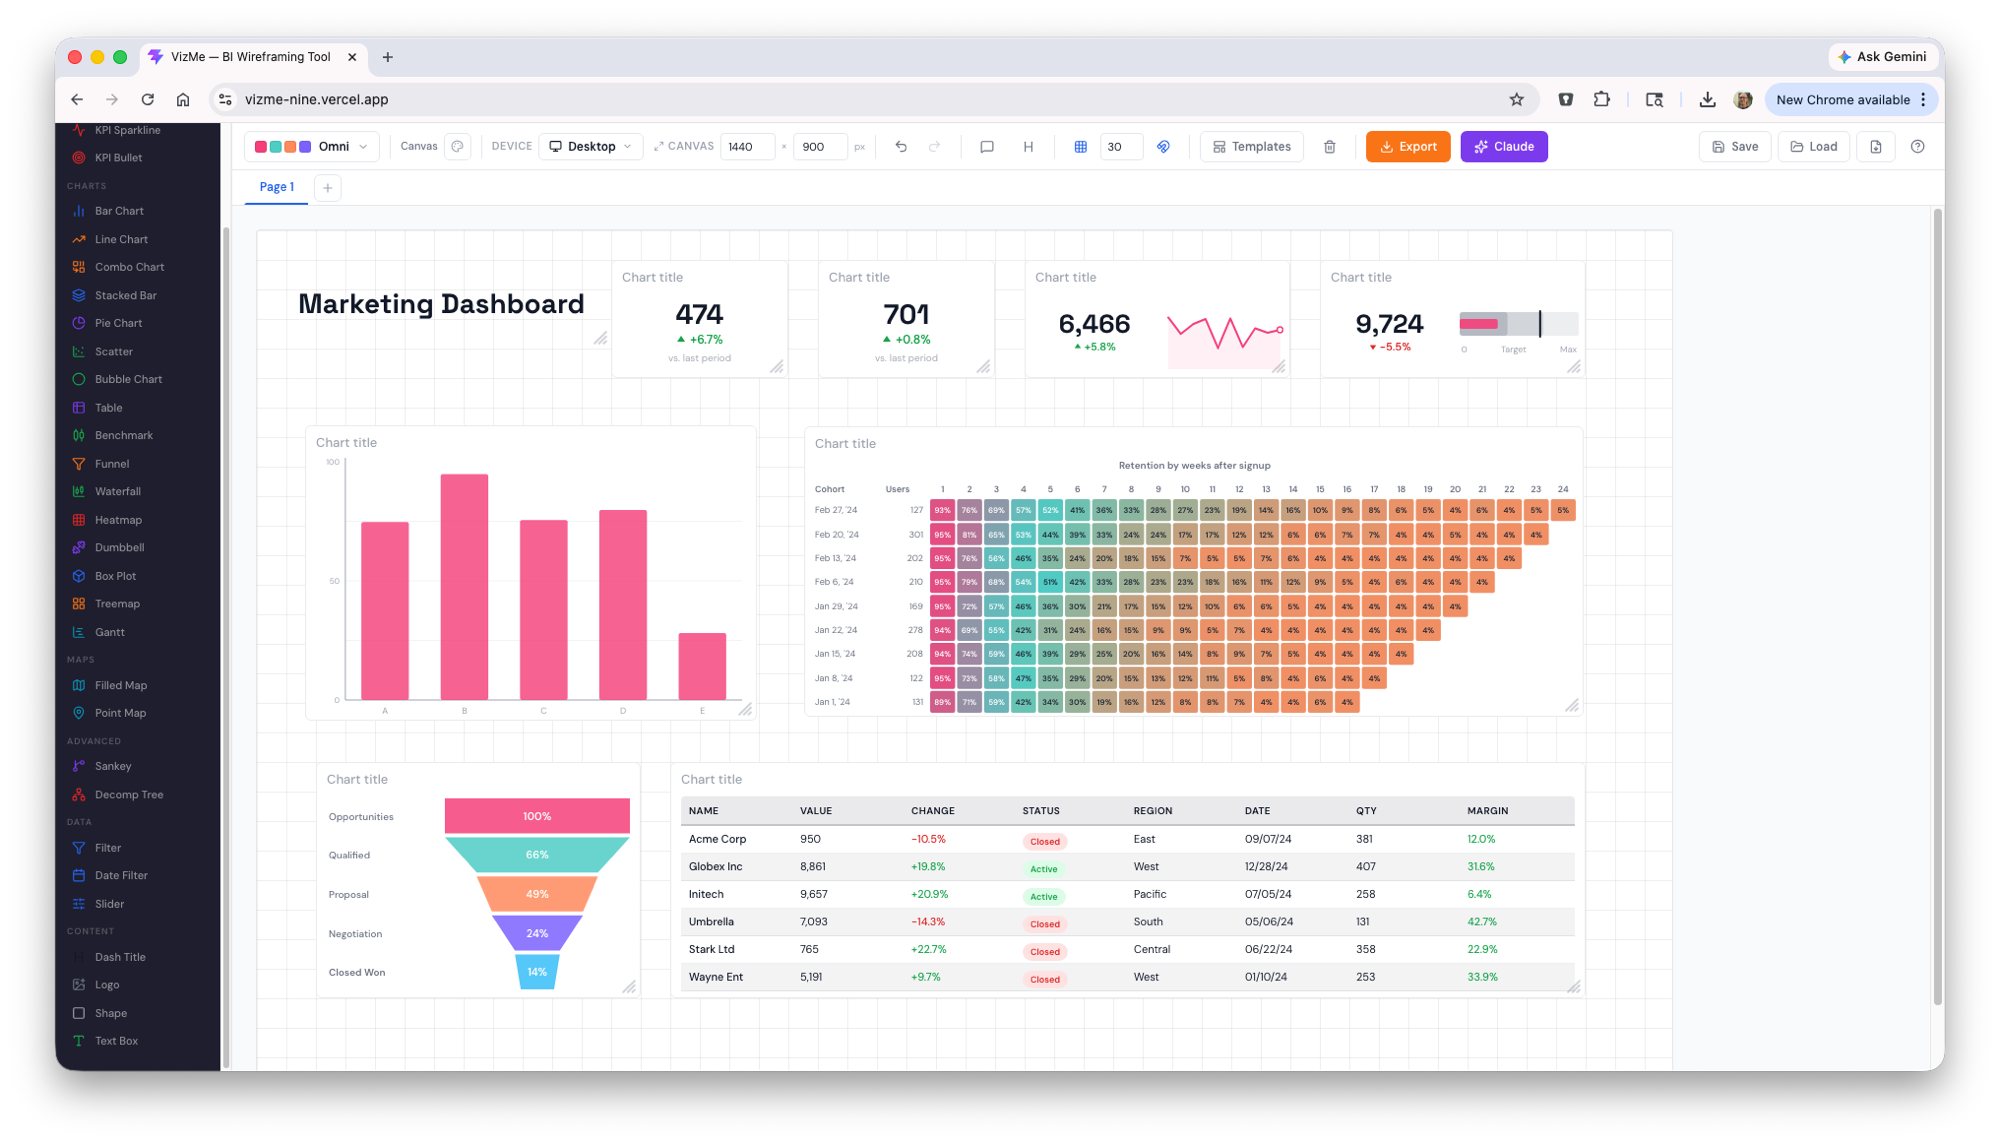
Task: Click the Acme Corp table cell
Action: 717,839
